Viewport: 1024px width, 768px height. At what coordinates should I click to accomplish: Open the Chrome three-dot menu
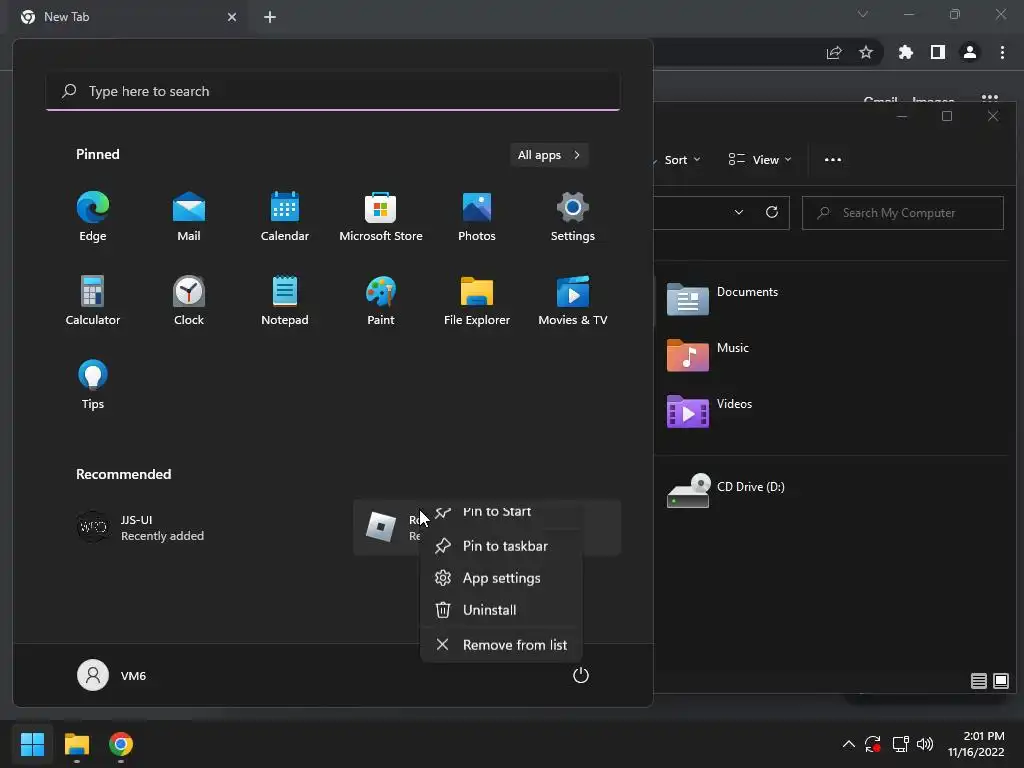[x=1002, y=53]
